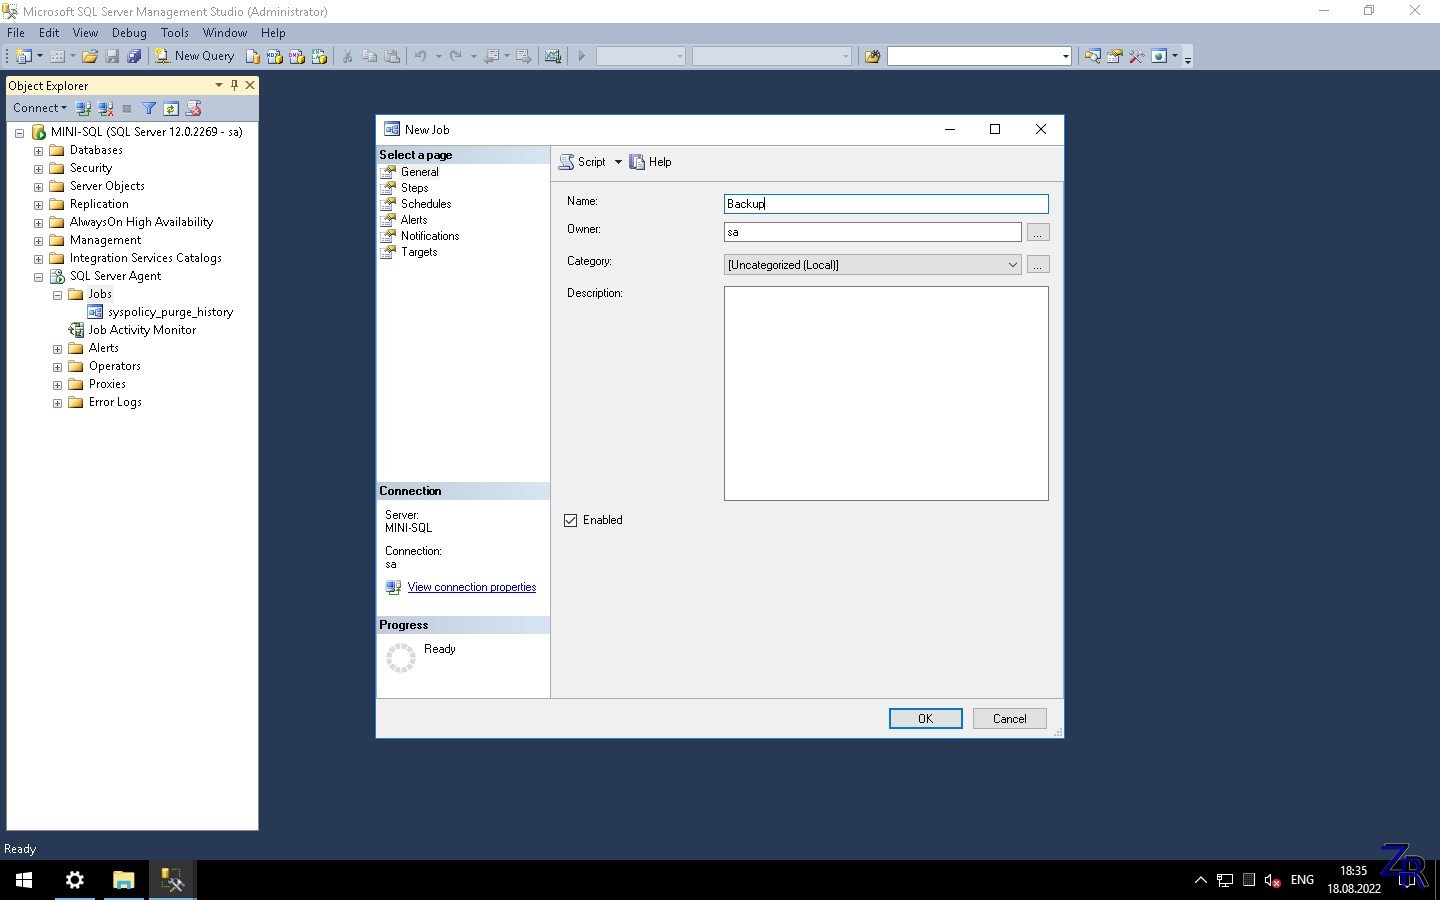This screenshot has height=900, width=1440.
Task: Click the Filter icon in Object Explorer
Action: click(x=149, y=108)
